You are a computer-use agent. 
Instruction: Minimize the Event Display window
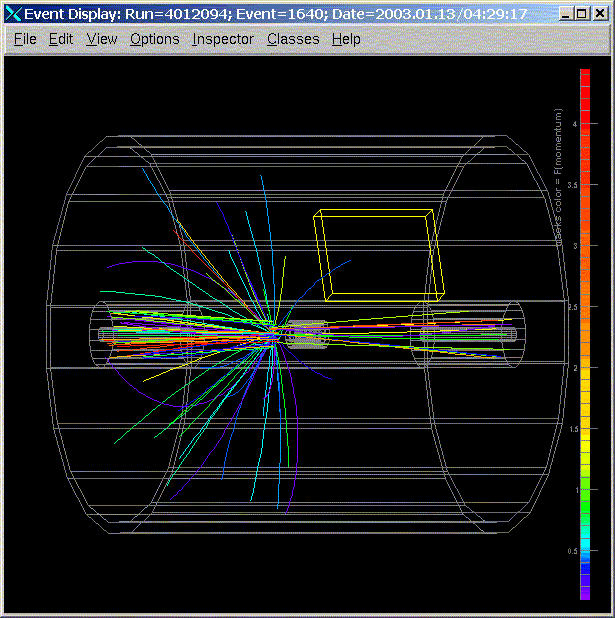566,14
